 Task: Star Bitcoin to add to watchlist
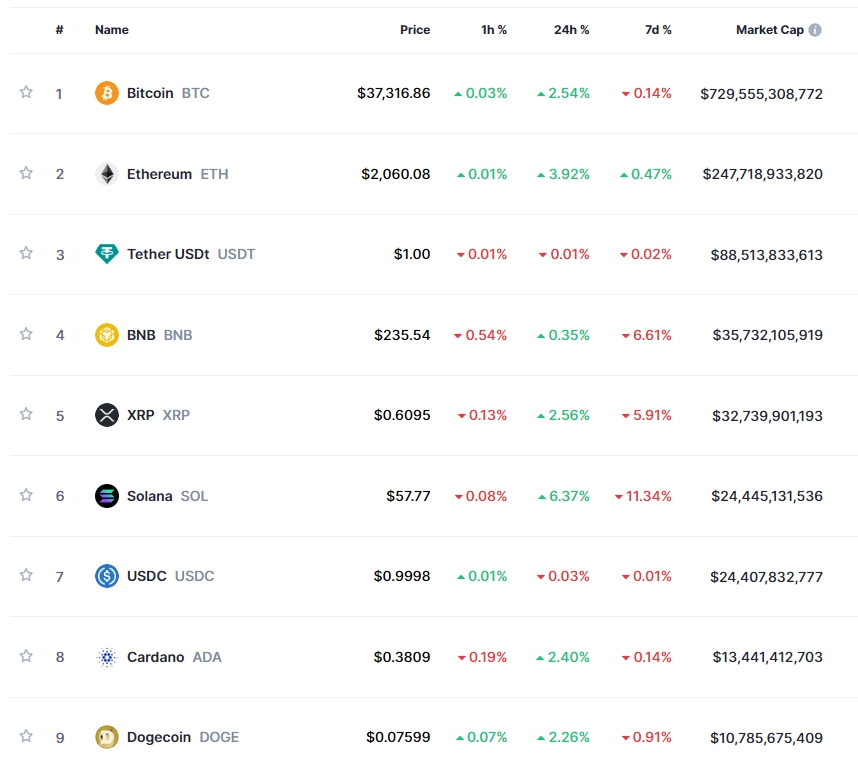coord(26,92)
